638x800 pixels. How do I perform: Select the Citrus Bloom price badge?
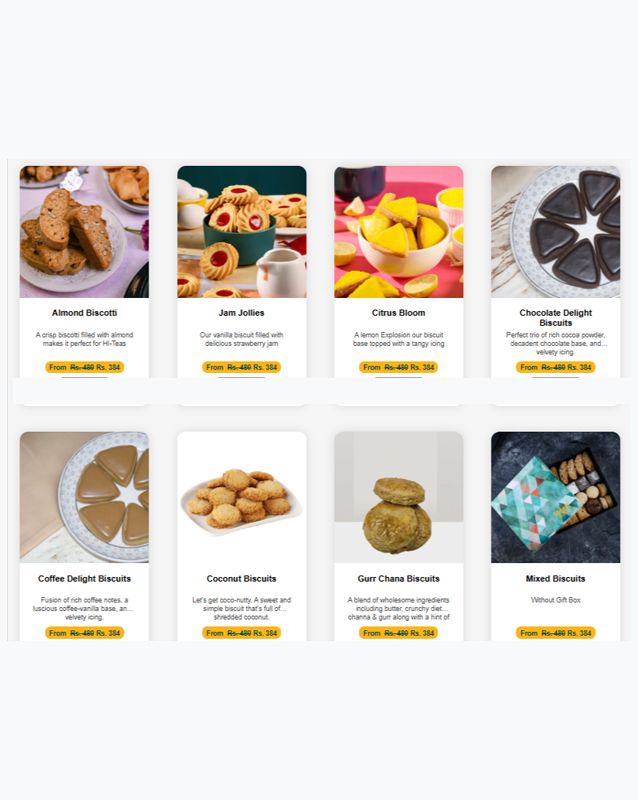click(x=399, y=367)
